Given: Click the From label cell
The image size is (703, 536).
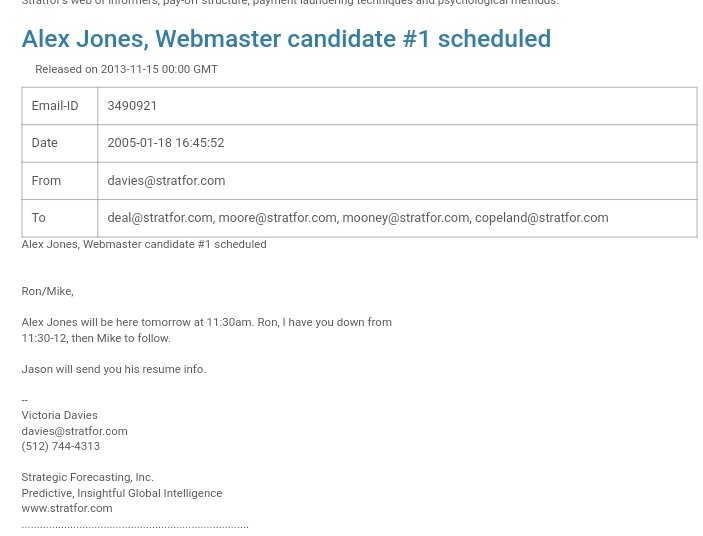Looking at the screenshot, I should coord(60,181).
